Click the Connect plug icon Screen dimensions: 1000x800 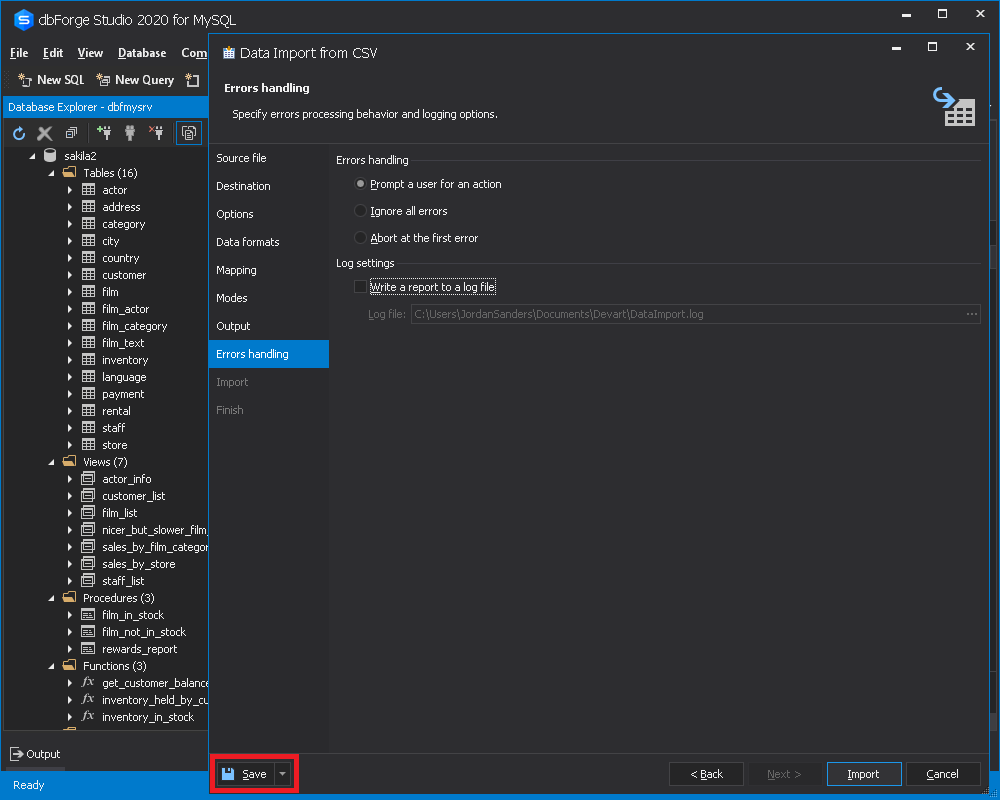click(129, 132)
